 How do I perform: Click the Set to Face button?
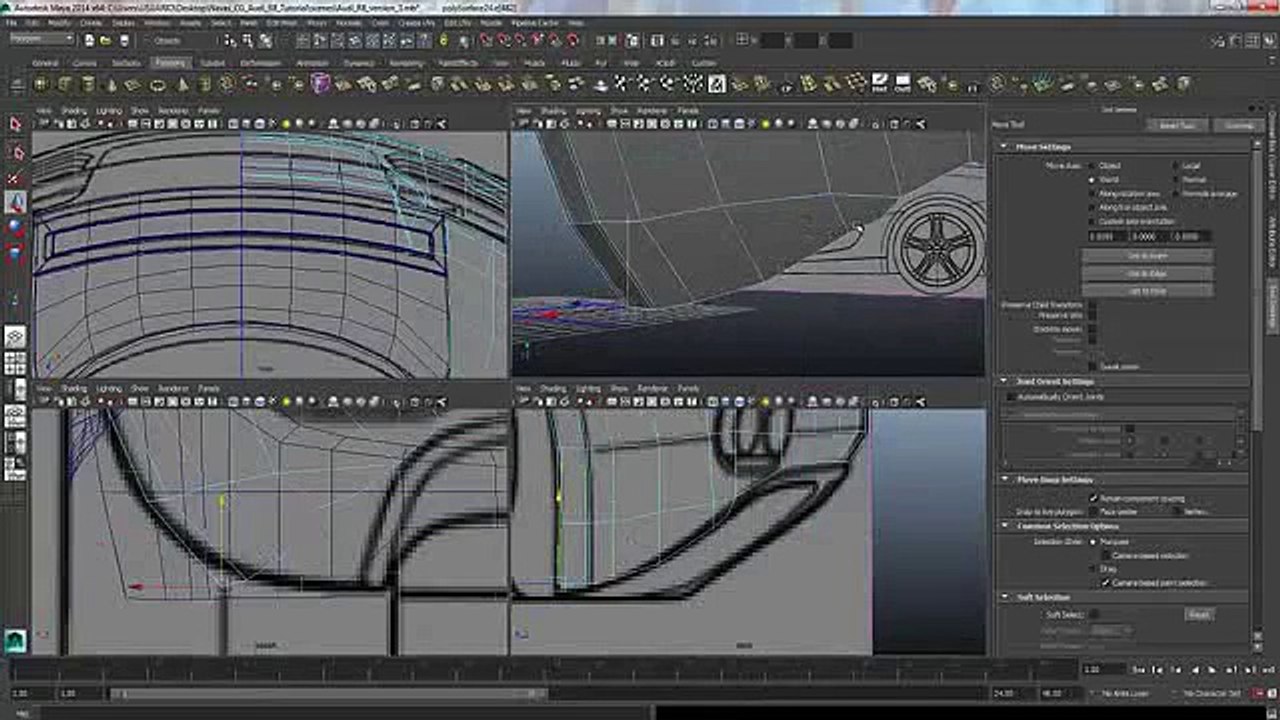pyautogui.click(x=1147, y=290)
